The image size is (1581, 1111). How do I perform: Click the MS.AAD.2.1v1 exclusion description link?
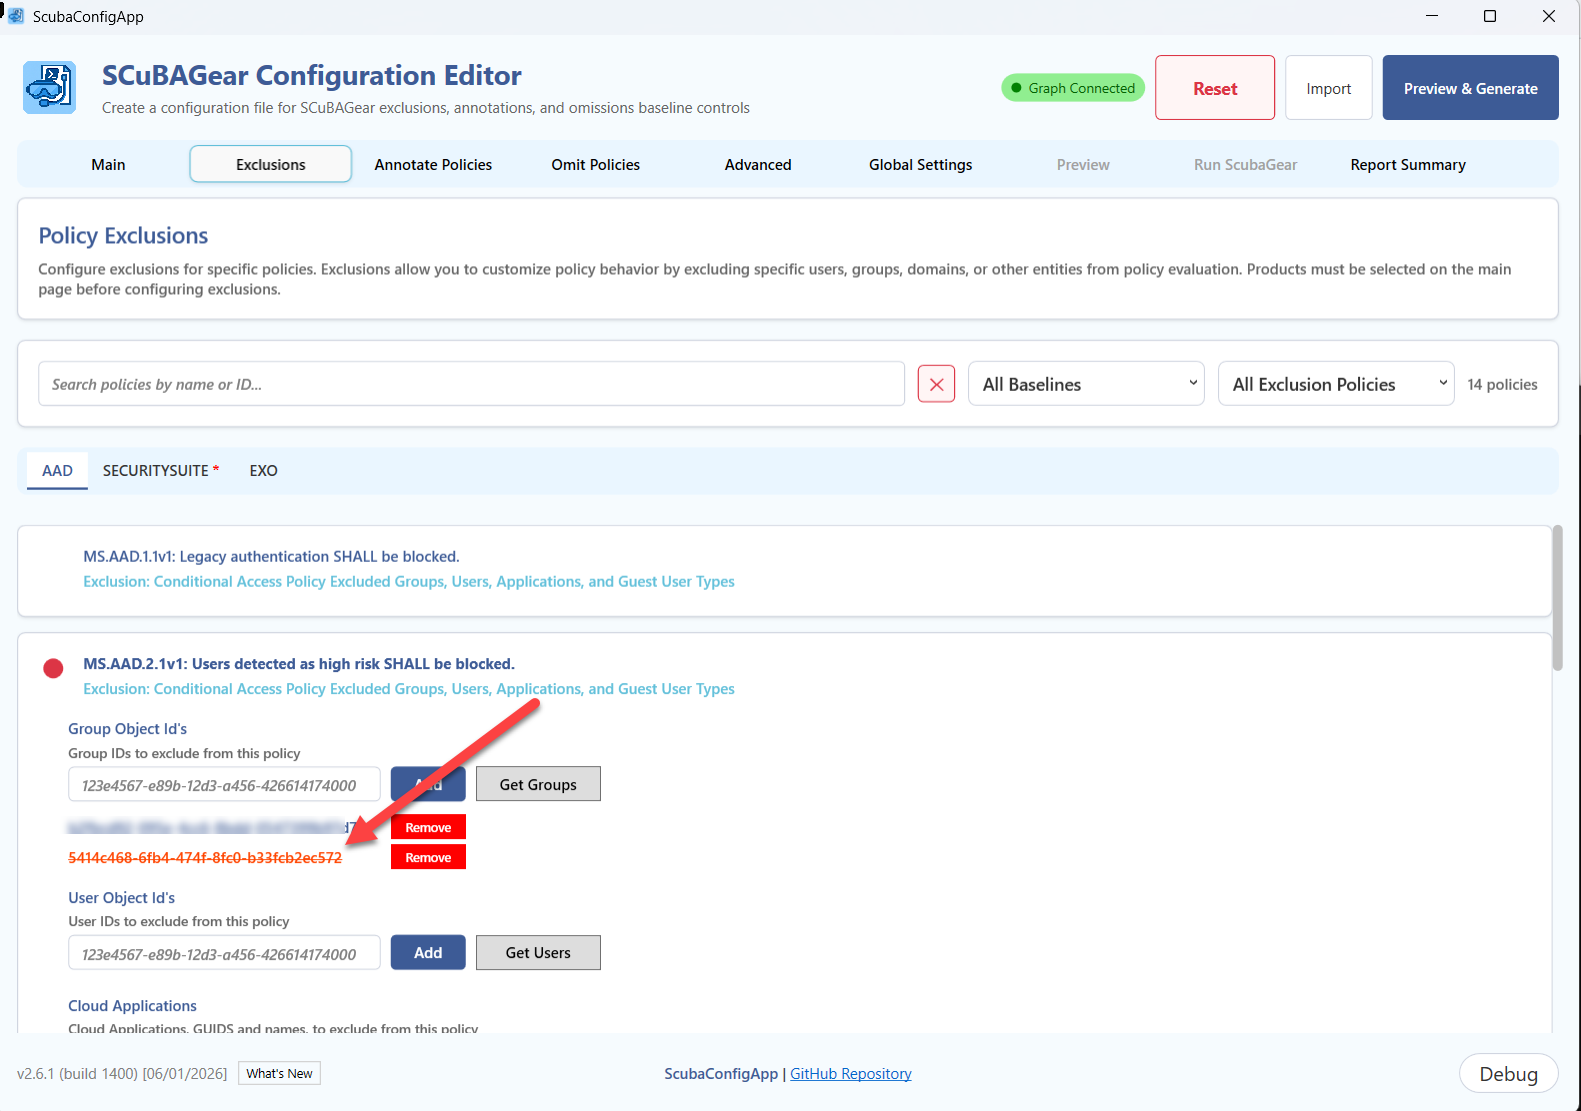(x=409, y=689)
